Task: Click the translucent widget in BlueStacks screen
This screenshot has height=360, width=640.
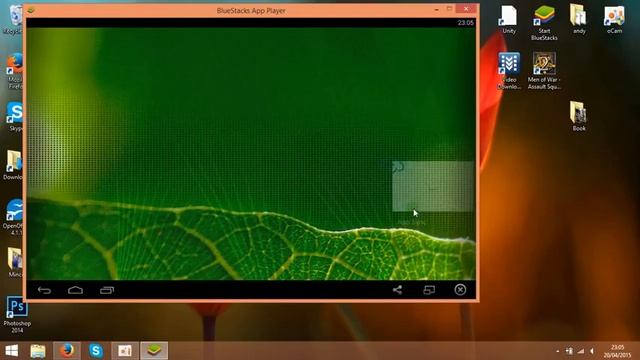Action: 433,186
